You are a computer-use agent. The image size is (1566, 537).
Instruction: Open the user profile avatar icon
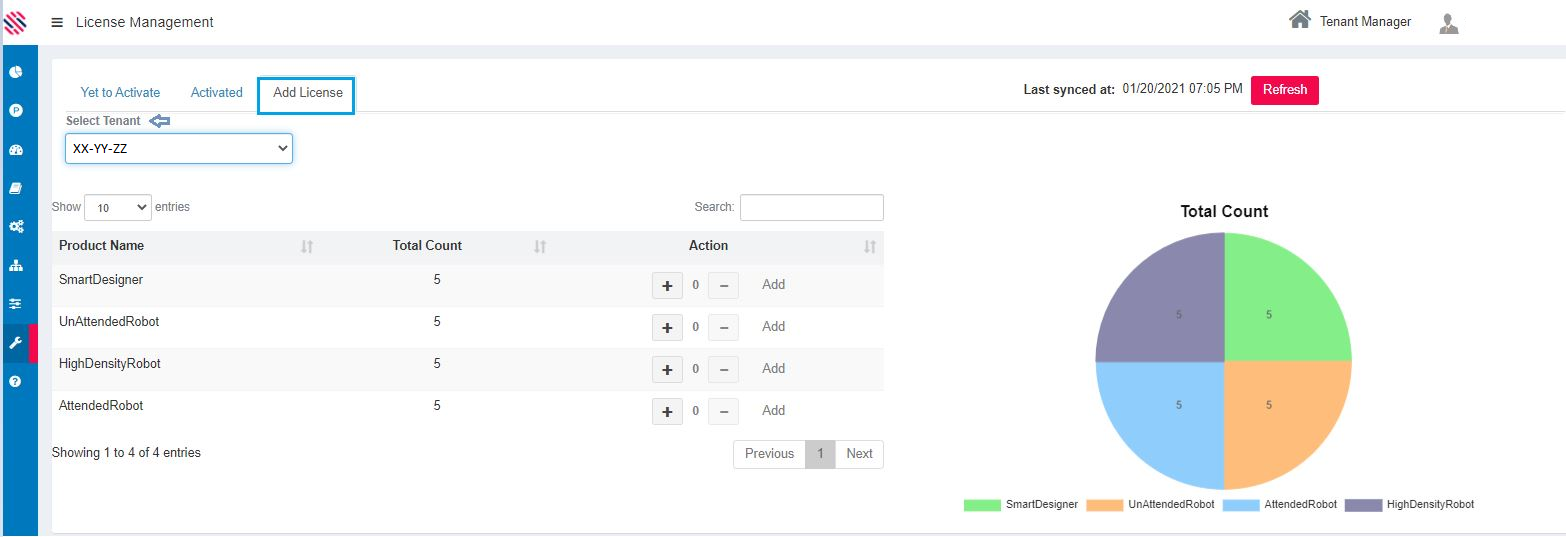(1448, 23)
